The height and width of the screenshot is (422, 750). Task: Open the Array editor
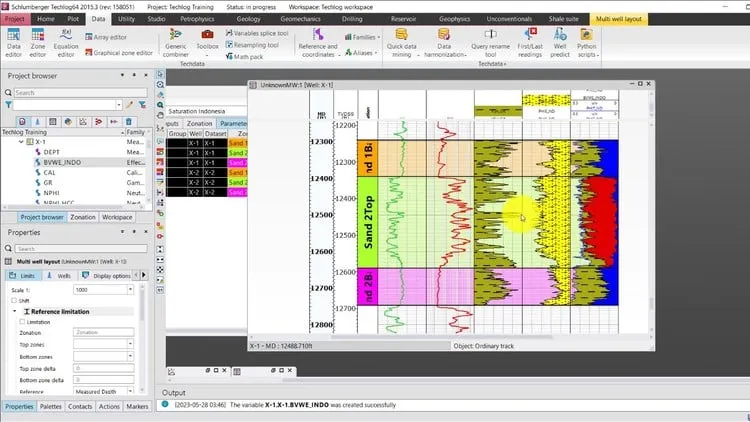tap(106, 37)
